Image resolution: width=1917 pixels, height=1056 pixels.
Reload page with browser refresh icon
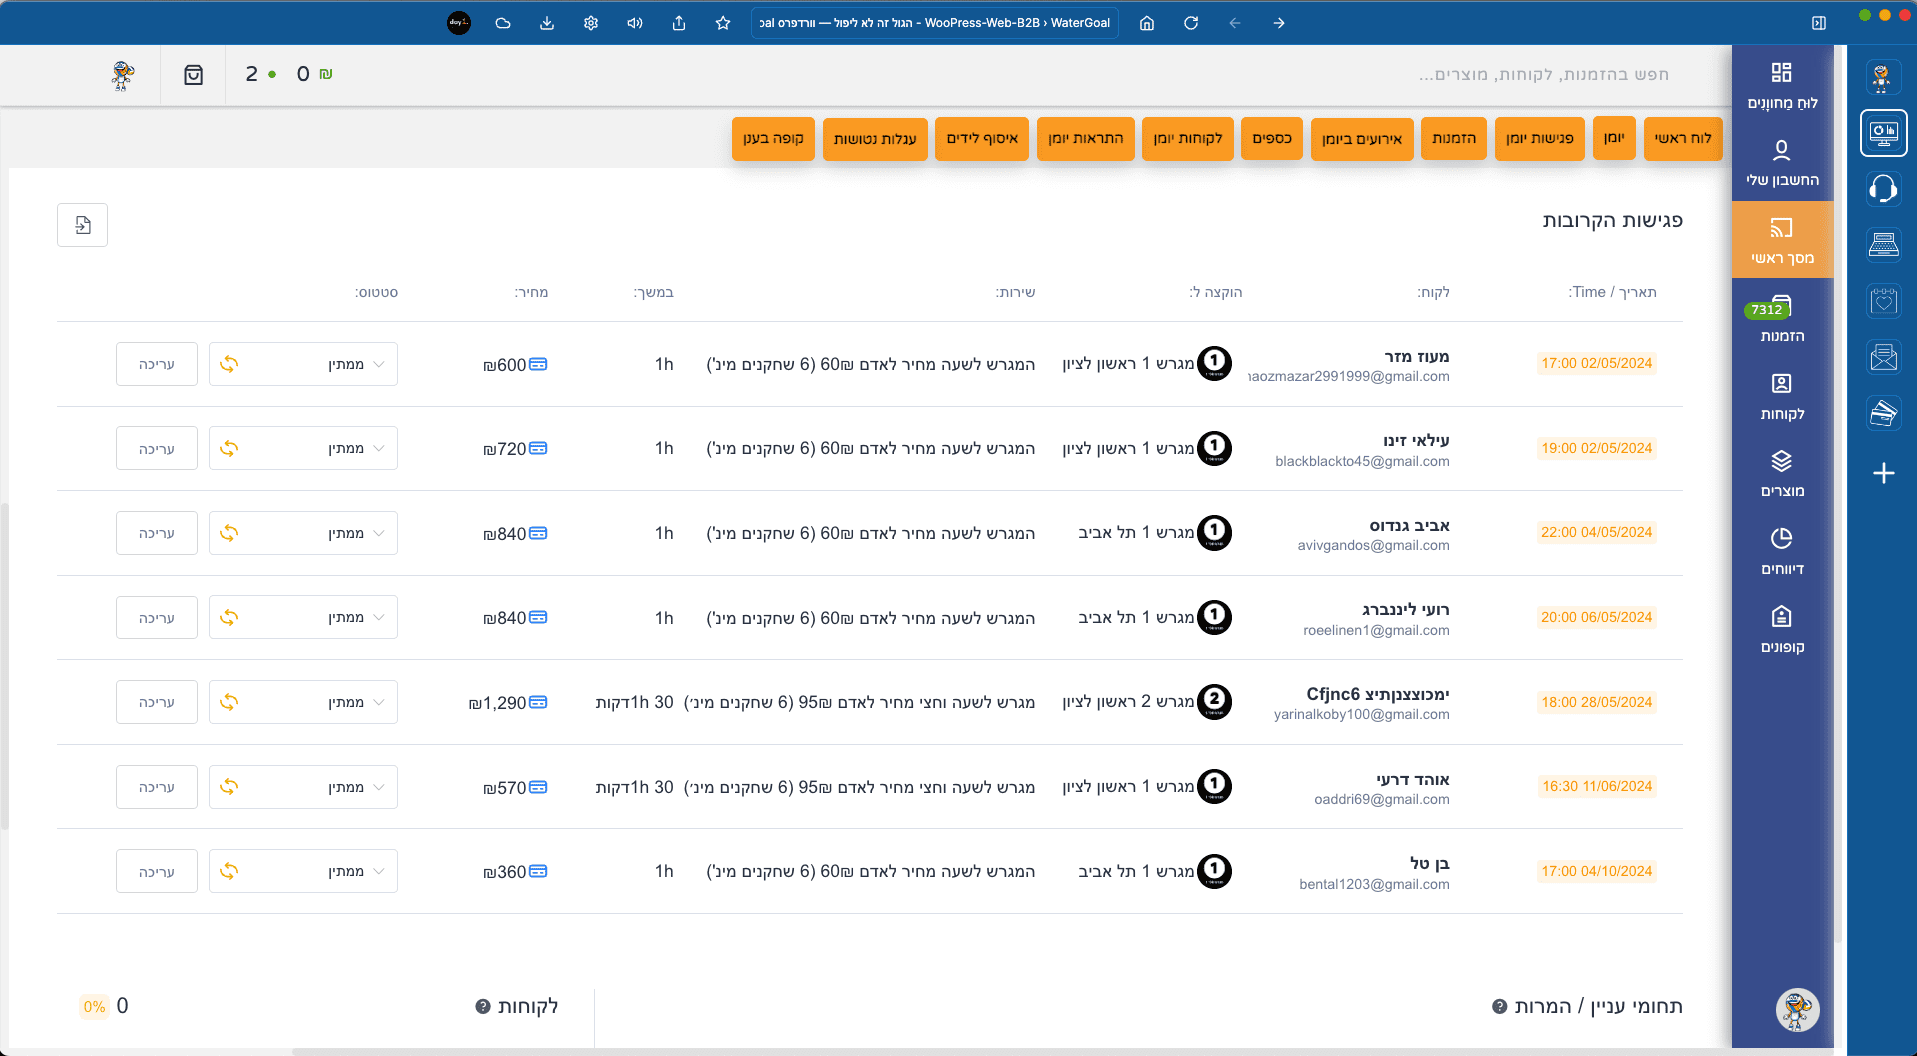pos(1190,23)
